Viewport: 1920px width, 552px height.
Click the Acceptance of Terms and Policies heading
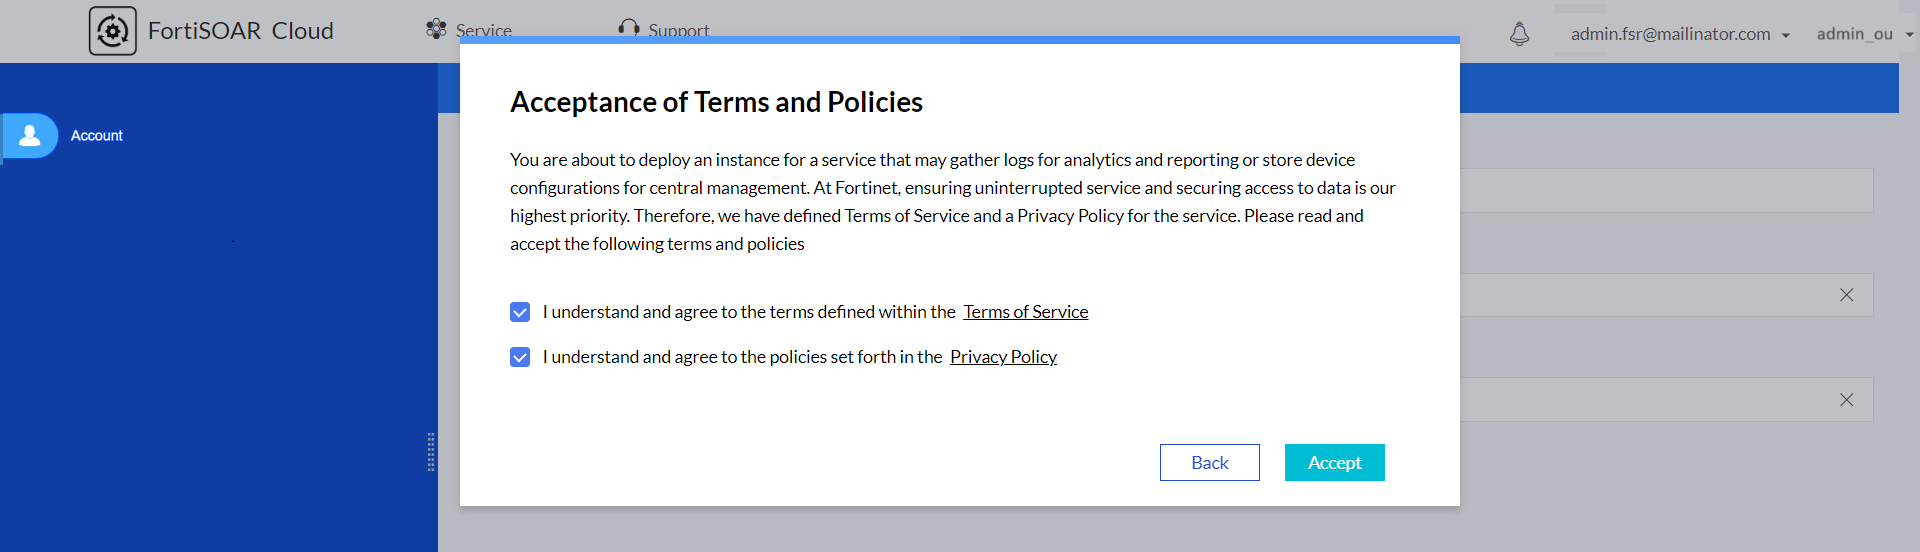(716, 102)
